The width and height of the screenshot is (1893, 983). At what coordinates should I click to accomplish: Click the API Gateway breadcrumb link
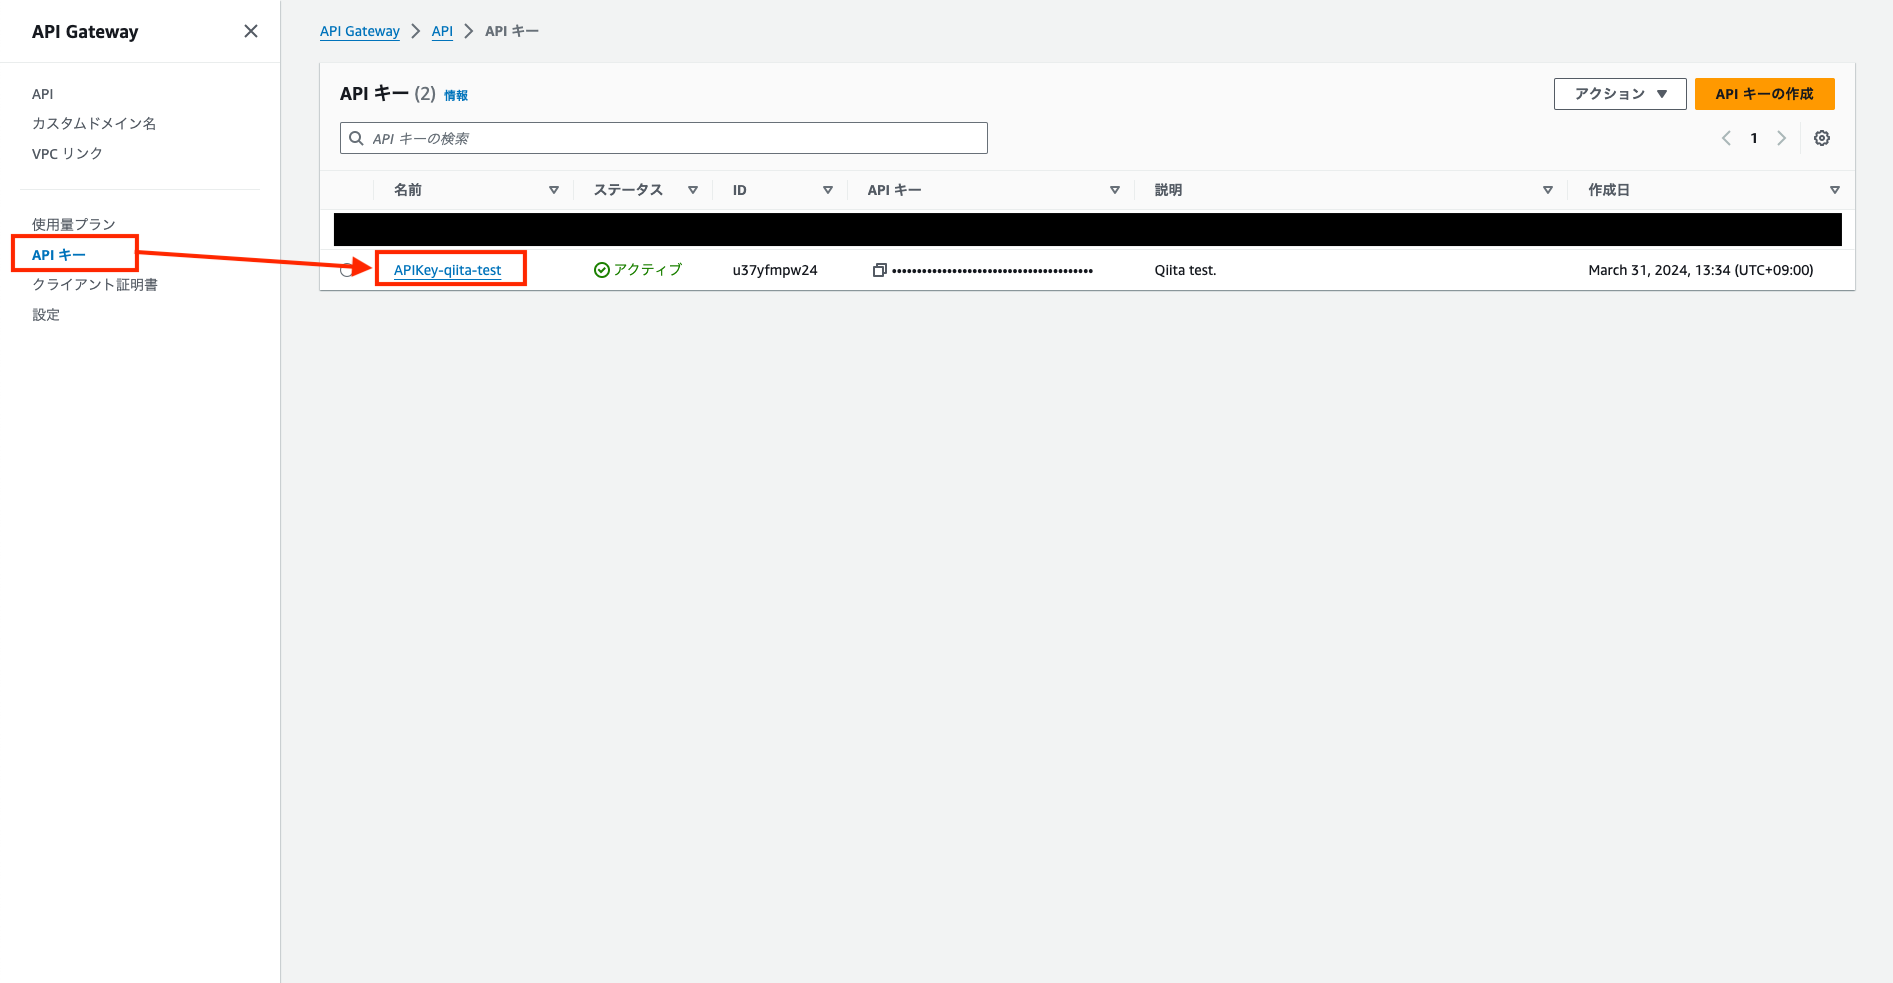[x=359, y=31]
